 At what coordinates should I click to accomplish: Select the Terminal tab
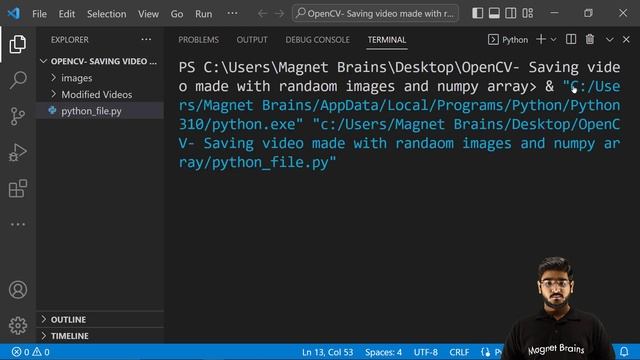click(x=387, y=40)
